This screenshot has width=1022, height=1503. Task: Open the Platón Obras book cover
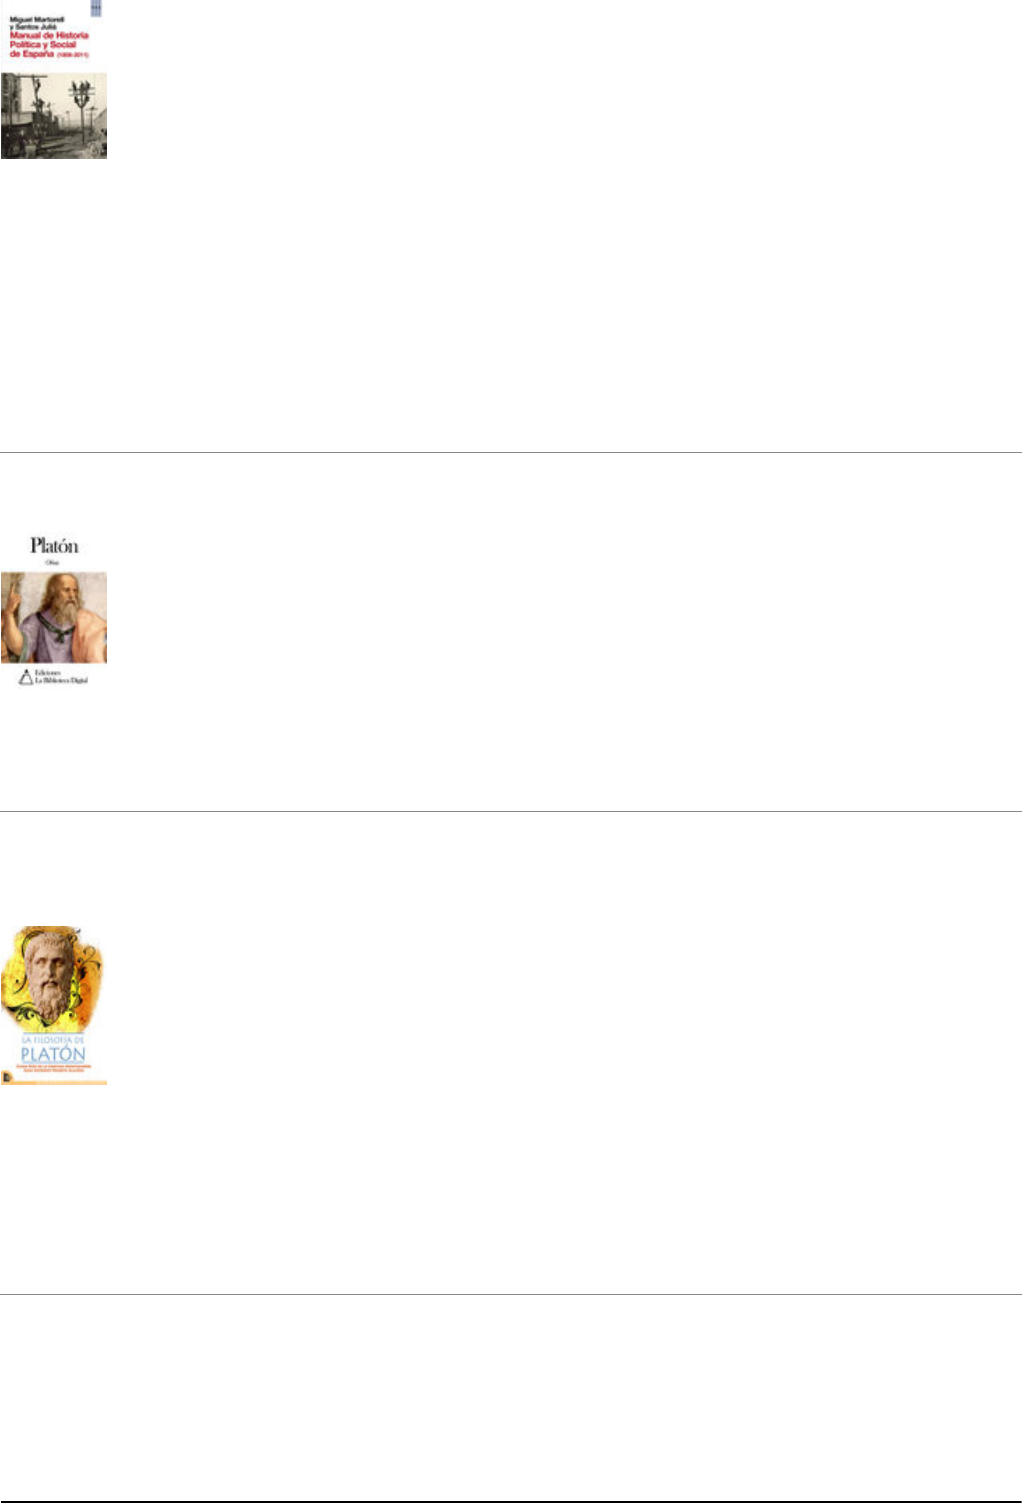click(54, 611)
